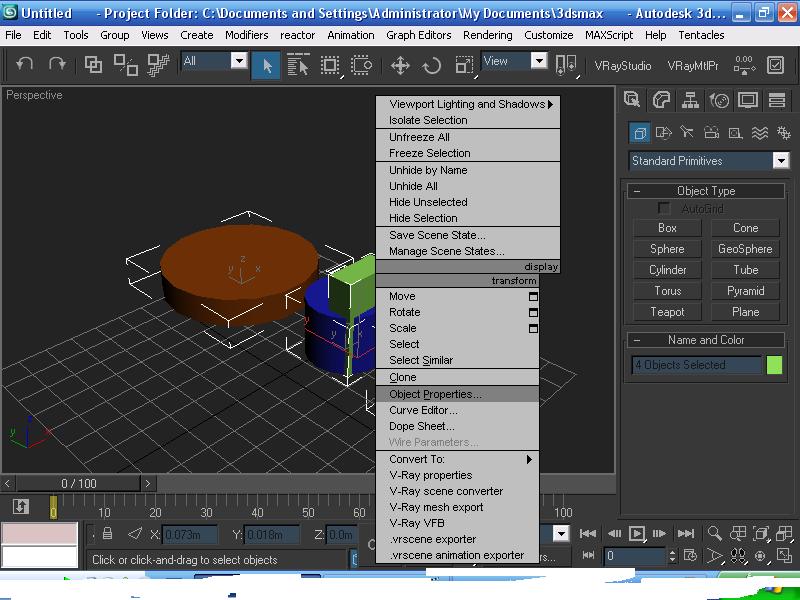
Task: Toggle the Key Mode button
Action: point(588,555)
